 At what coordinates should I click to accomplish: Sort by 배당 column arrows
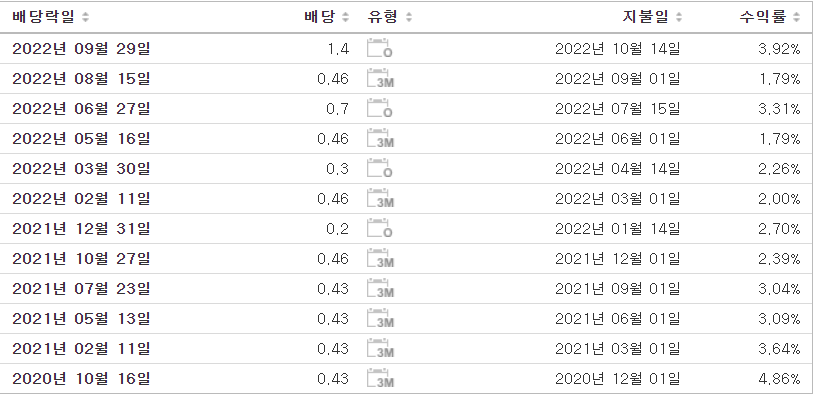[x=345, y=18]
